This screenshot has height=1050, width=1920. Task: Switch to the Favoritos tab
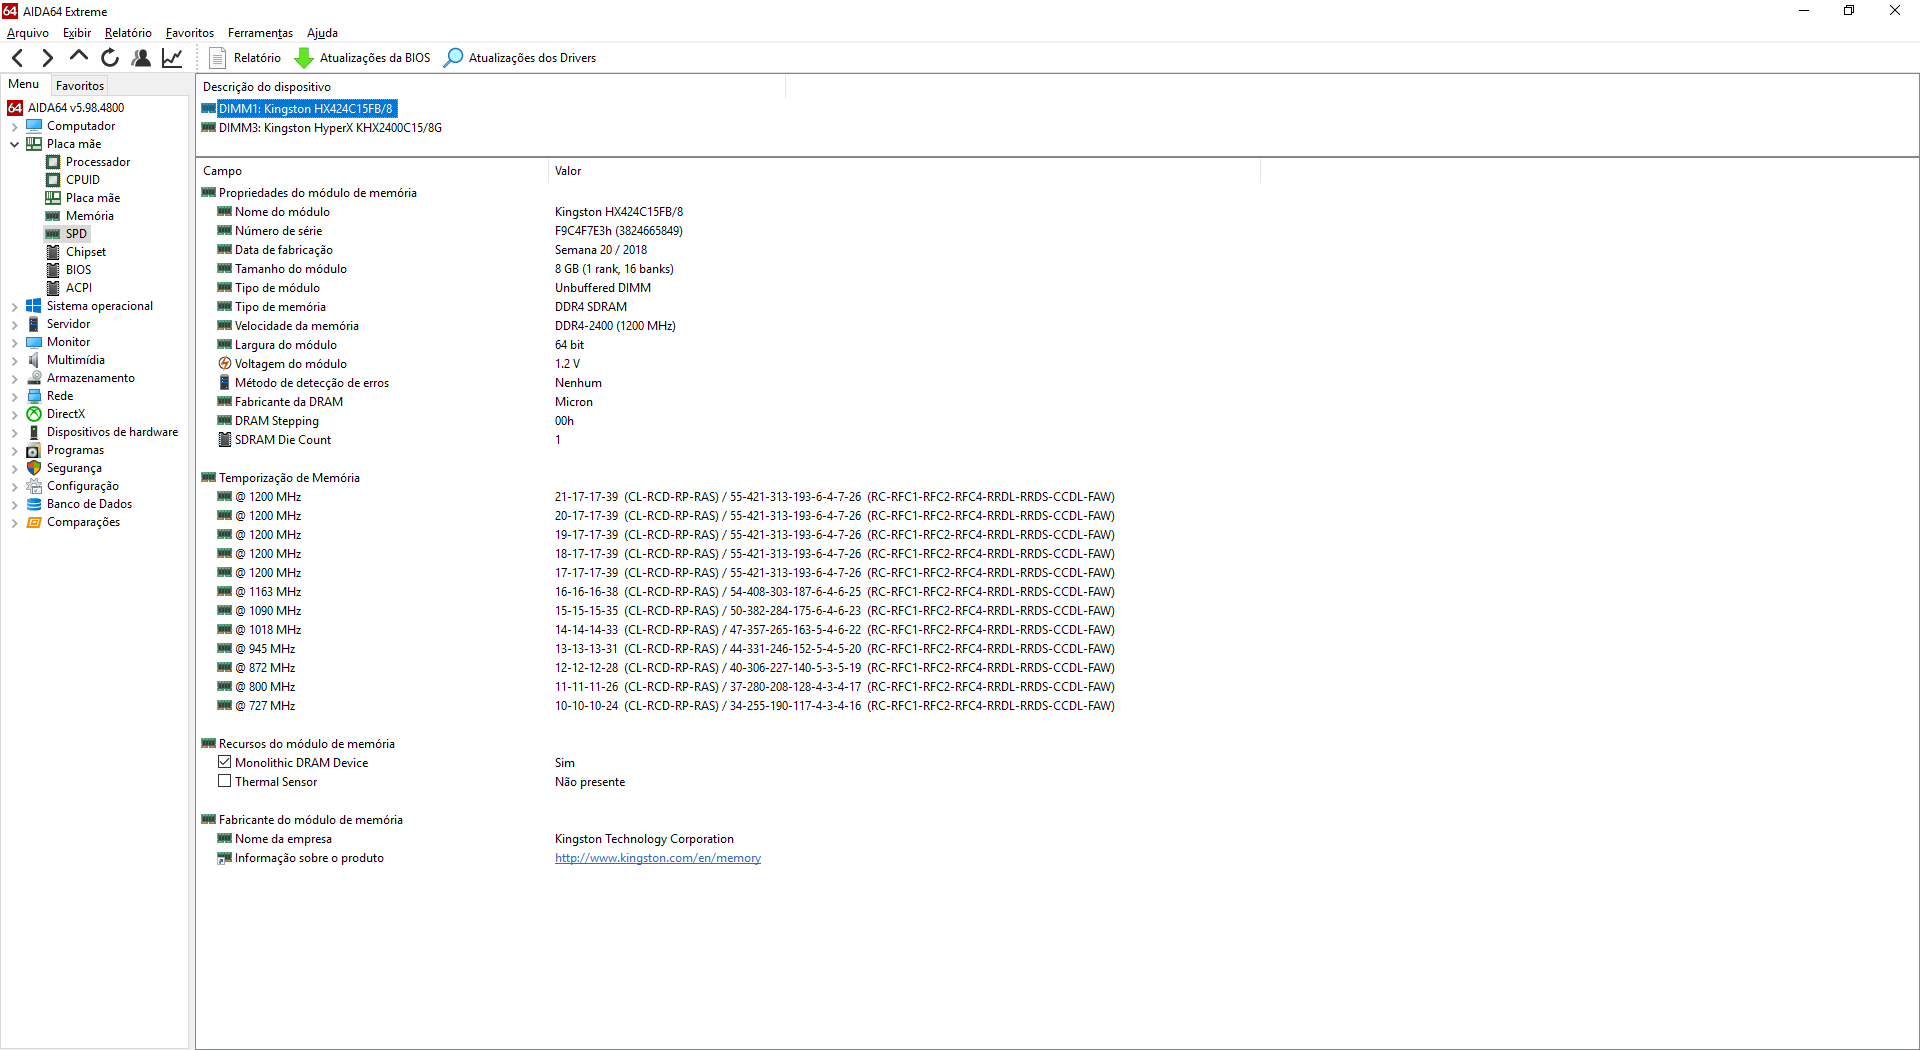pyautogui.click(x=80, y=86)
